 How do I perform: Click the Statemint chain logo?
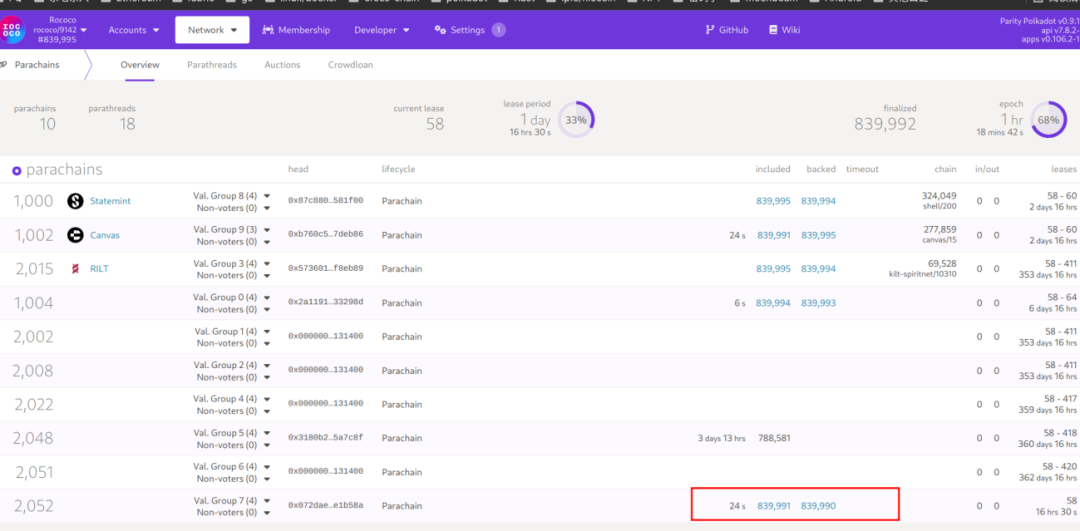[x=75, y=201]
